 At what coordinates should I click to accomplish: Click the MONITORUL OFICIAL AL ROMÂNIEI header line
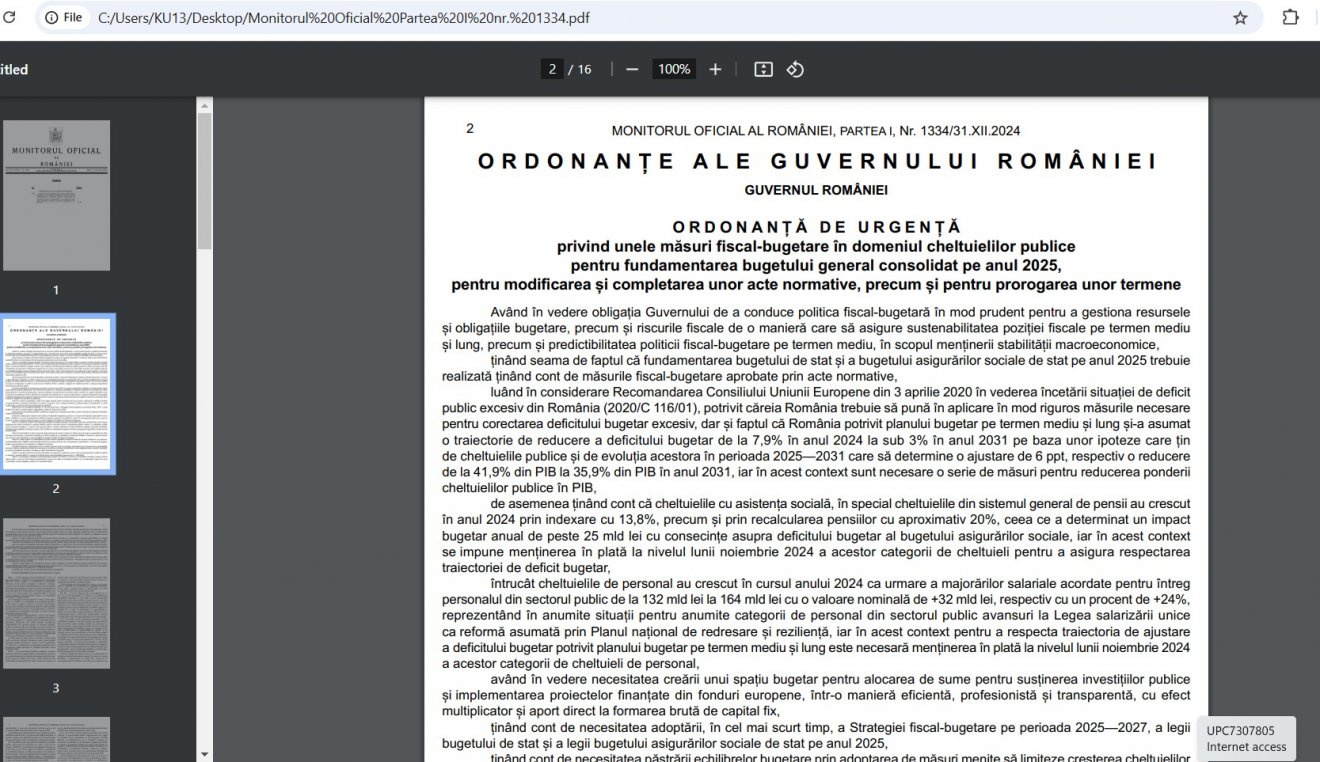[816, 131]
